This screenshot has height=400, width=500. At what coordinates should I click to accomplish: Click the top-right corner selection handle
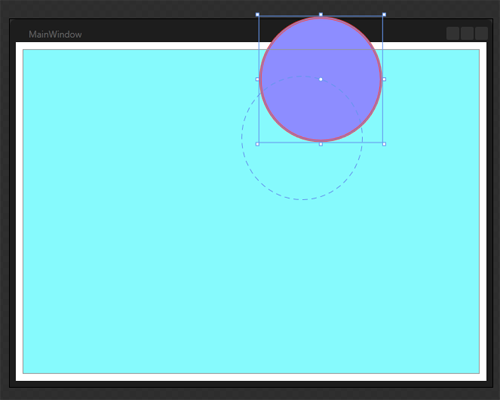384,15
